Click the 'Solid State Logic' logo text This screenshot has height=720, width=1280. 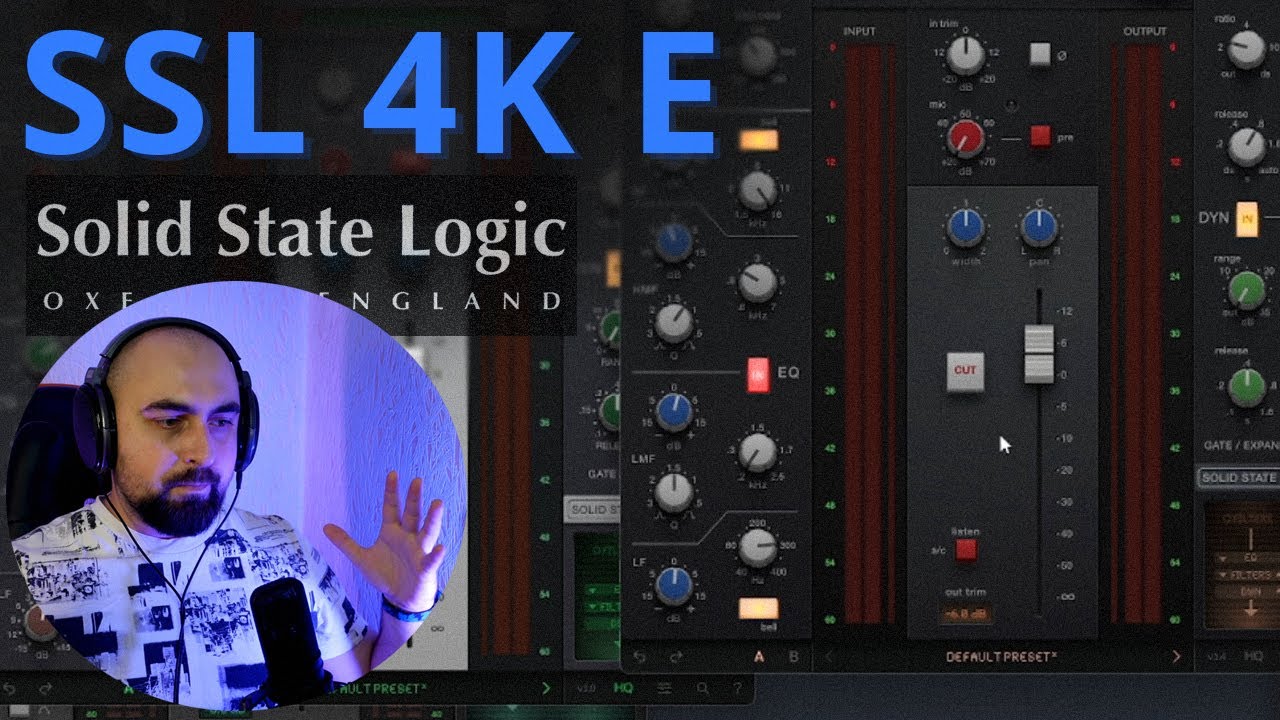300,232
